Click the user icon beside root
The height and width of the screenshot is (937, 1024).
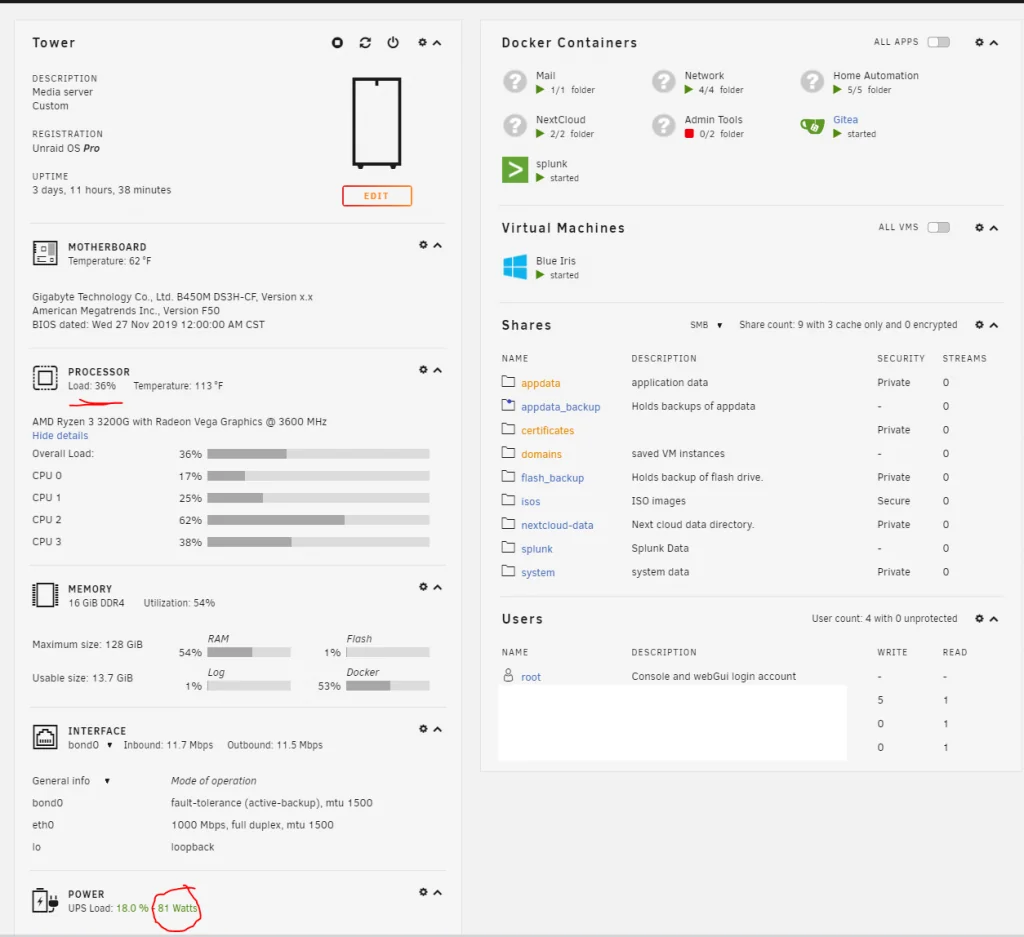[x=508, y=675]
